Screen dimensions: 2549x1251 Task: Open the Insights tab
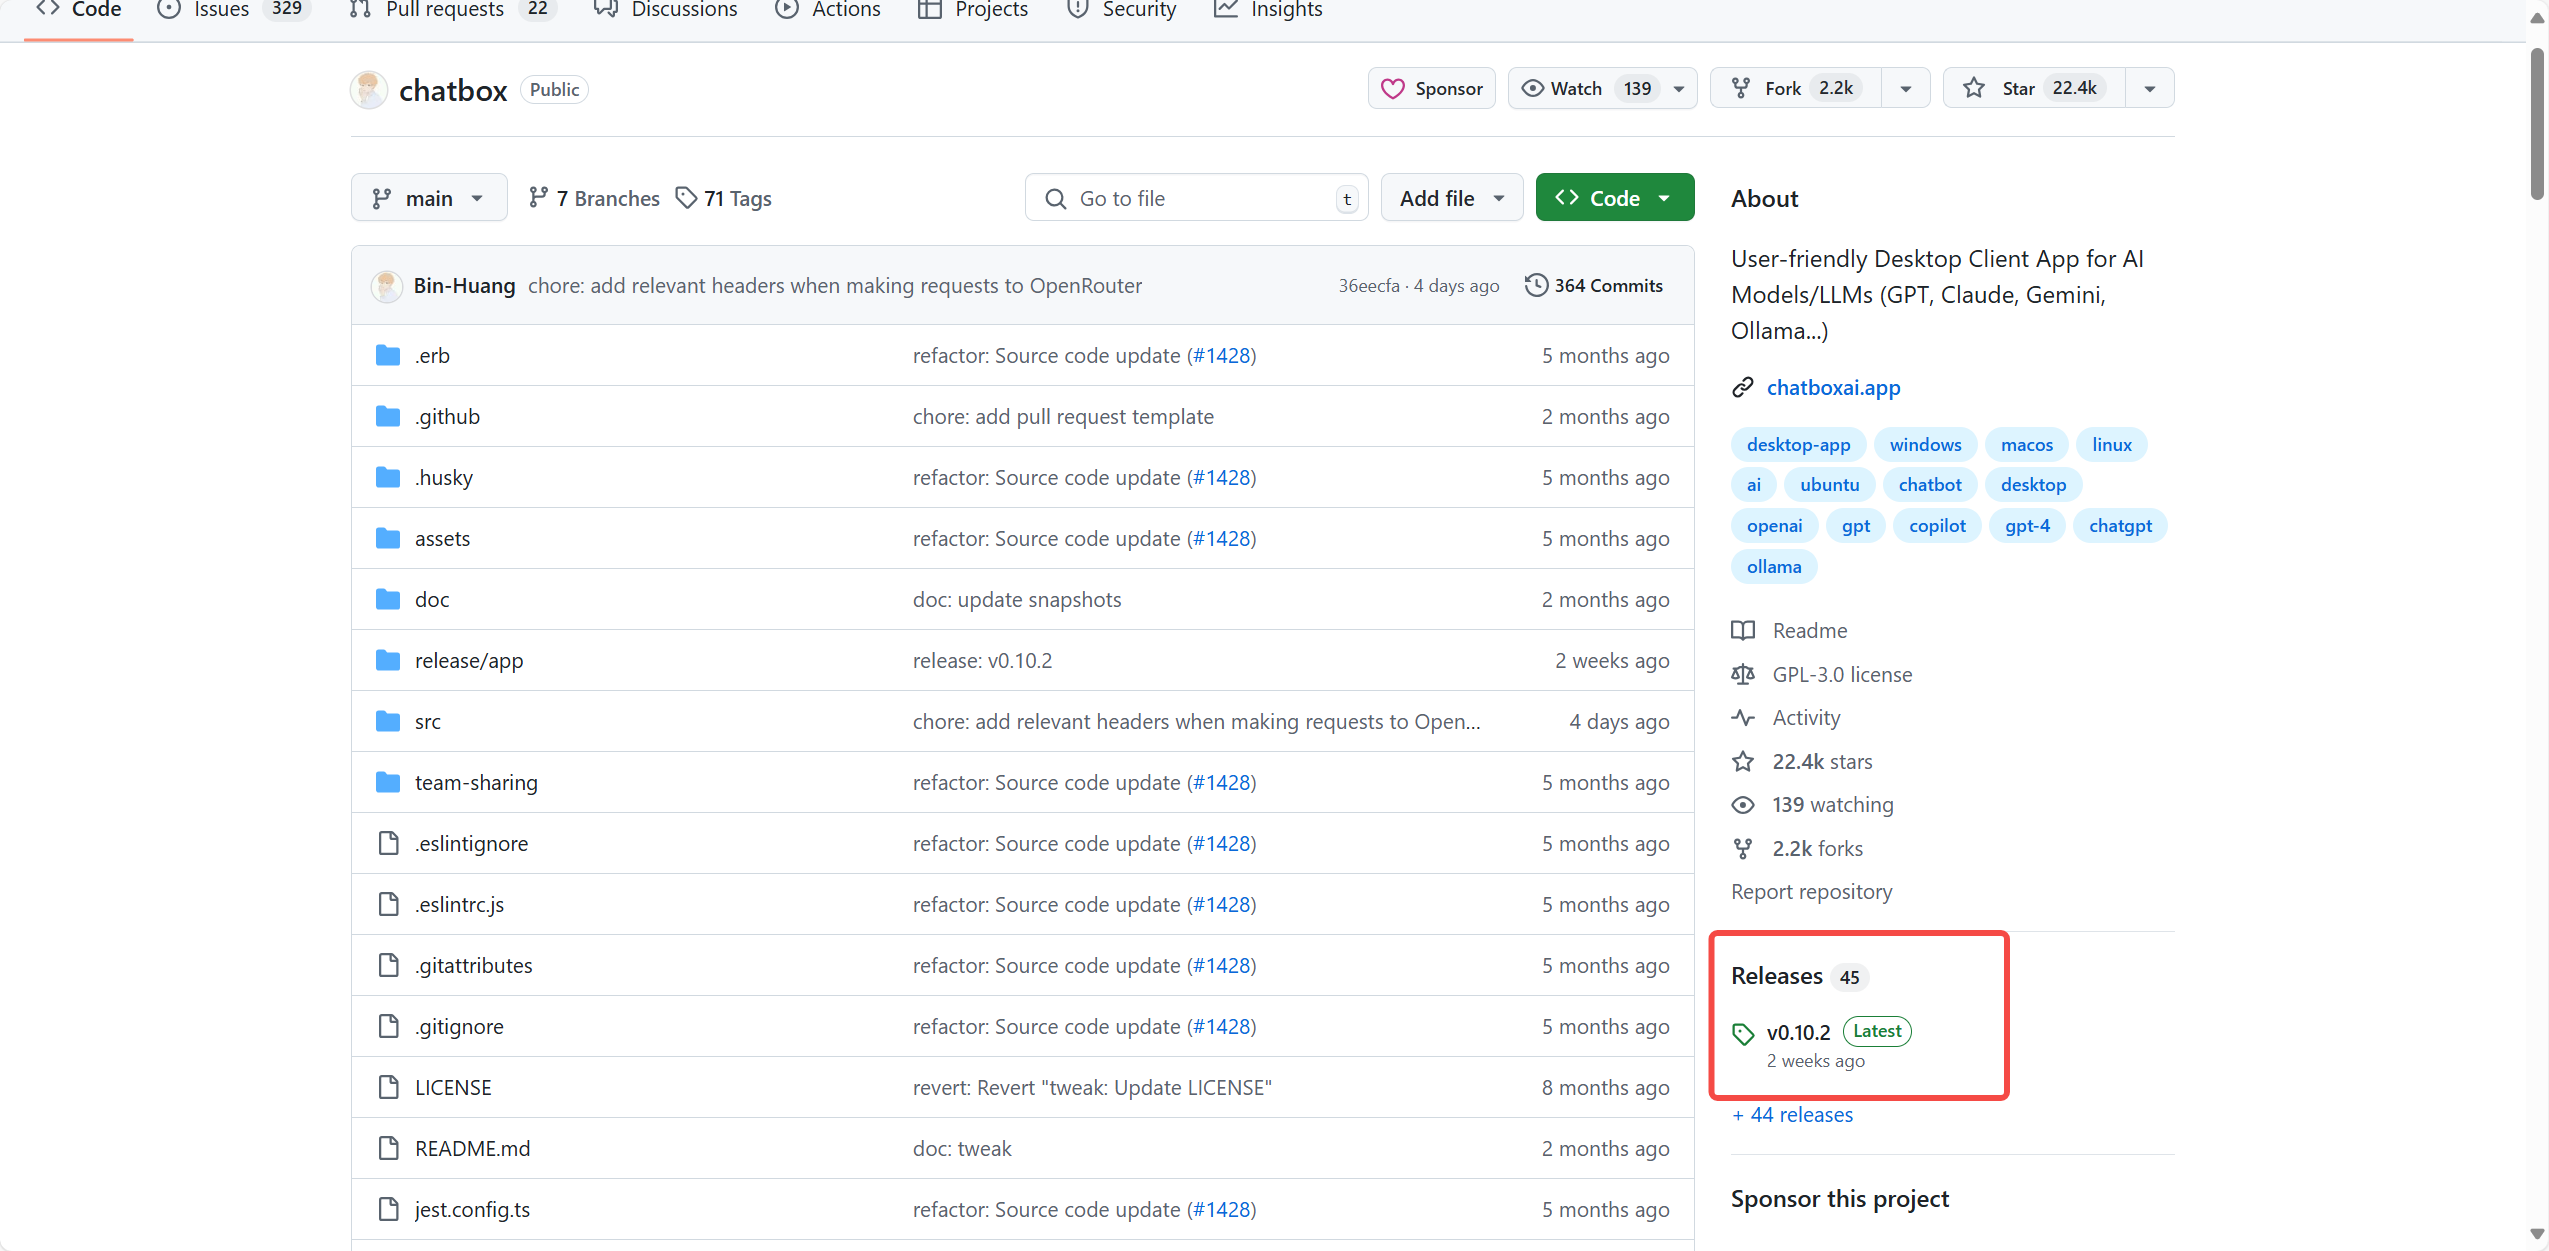click(1268, 10)
